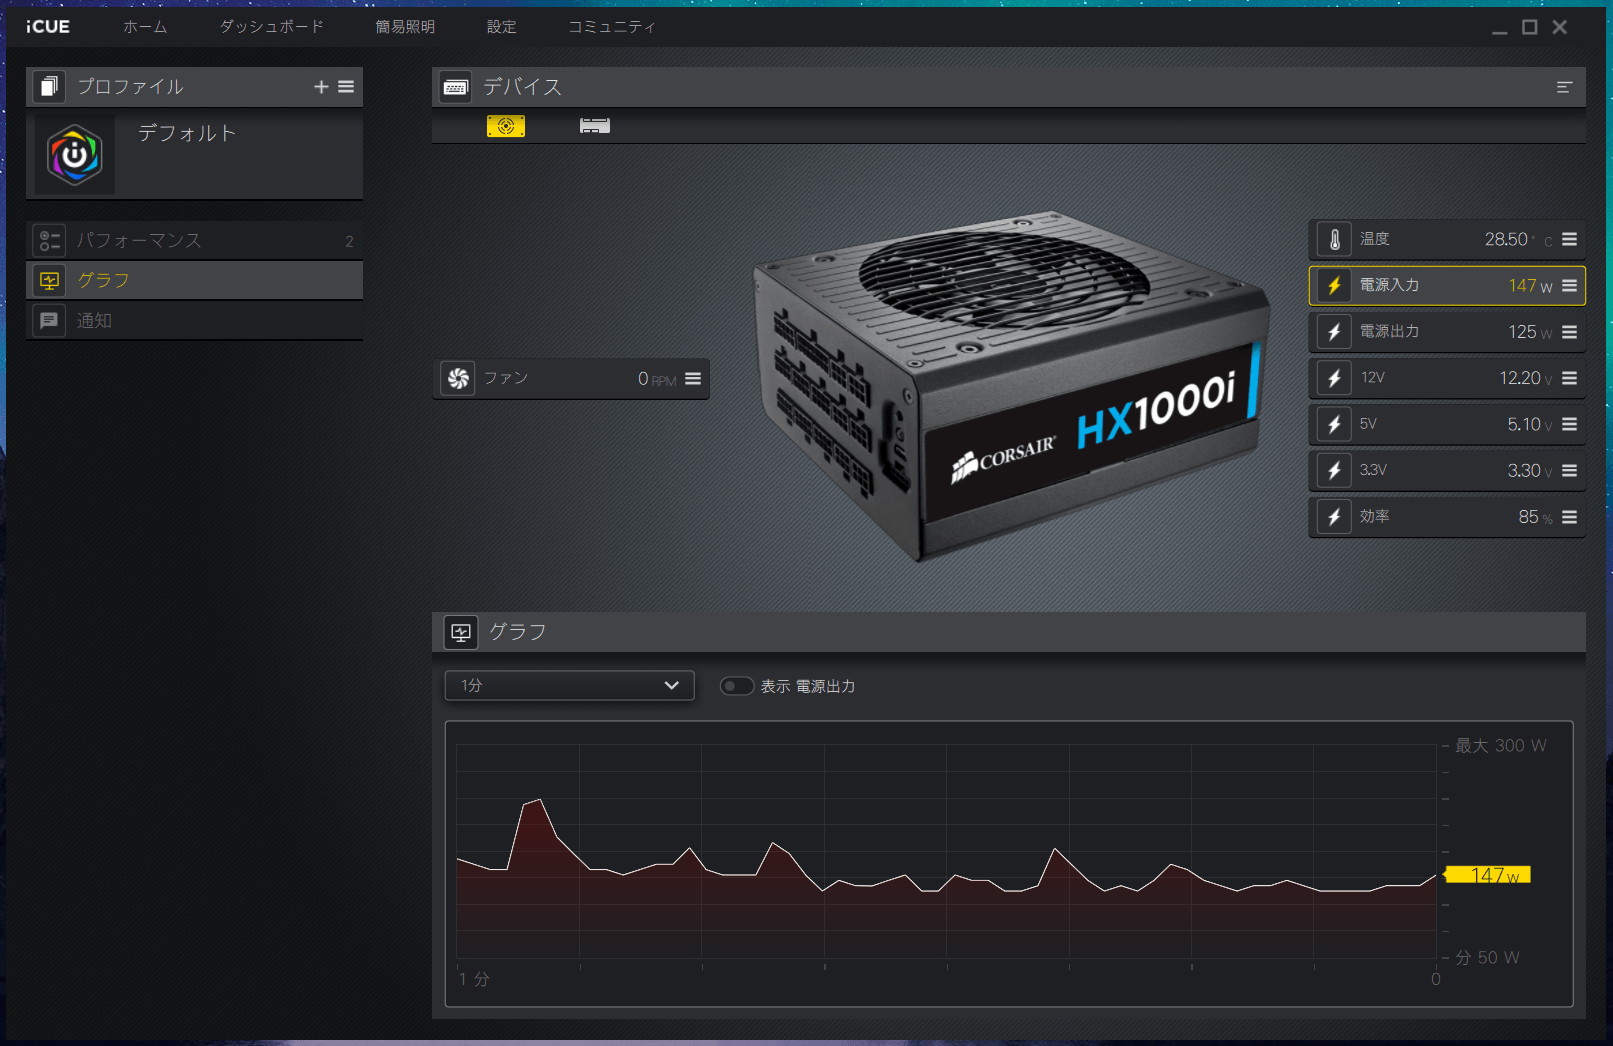Click the fan icon

(458, 379)
